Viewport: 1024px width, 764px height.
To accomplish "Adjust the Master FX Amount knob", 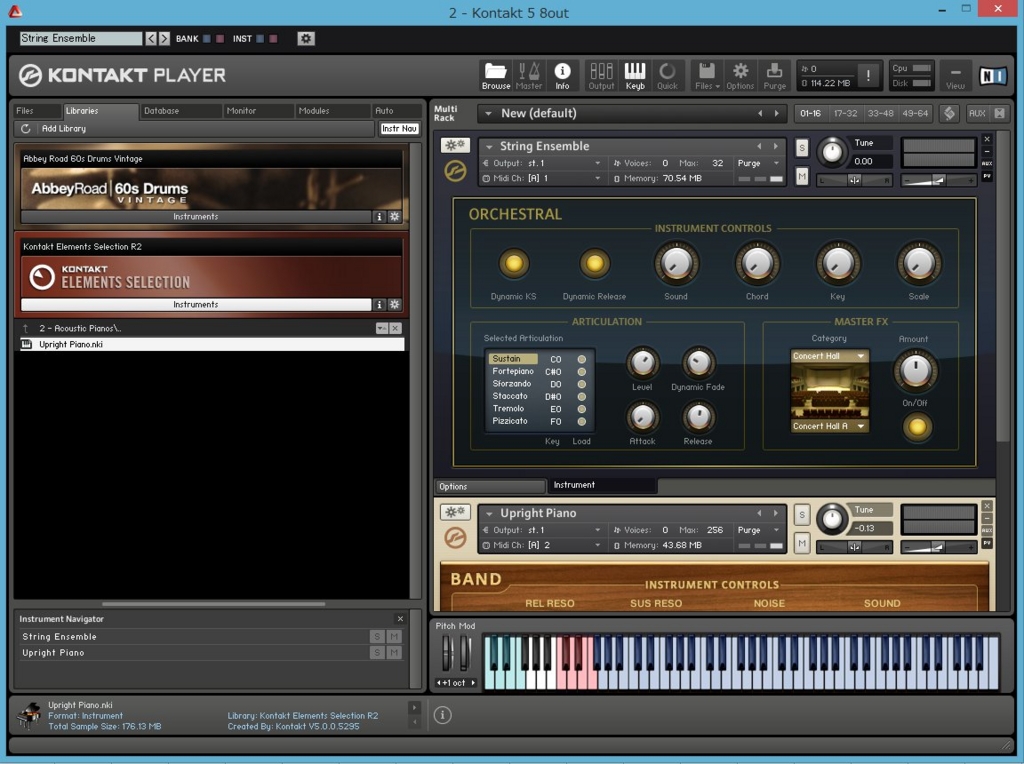I will click(x=916, y=370).
